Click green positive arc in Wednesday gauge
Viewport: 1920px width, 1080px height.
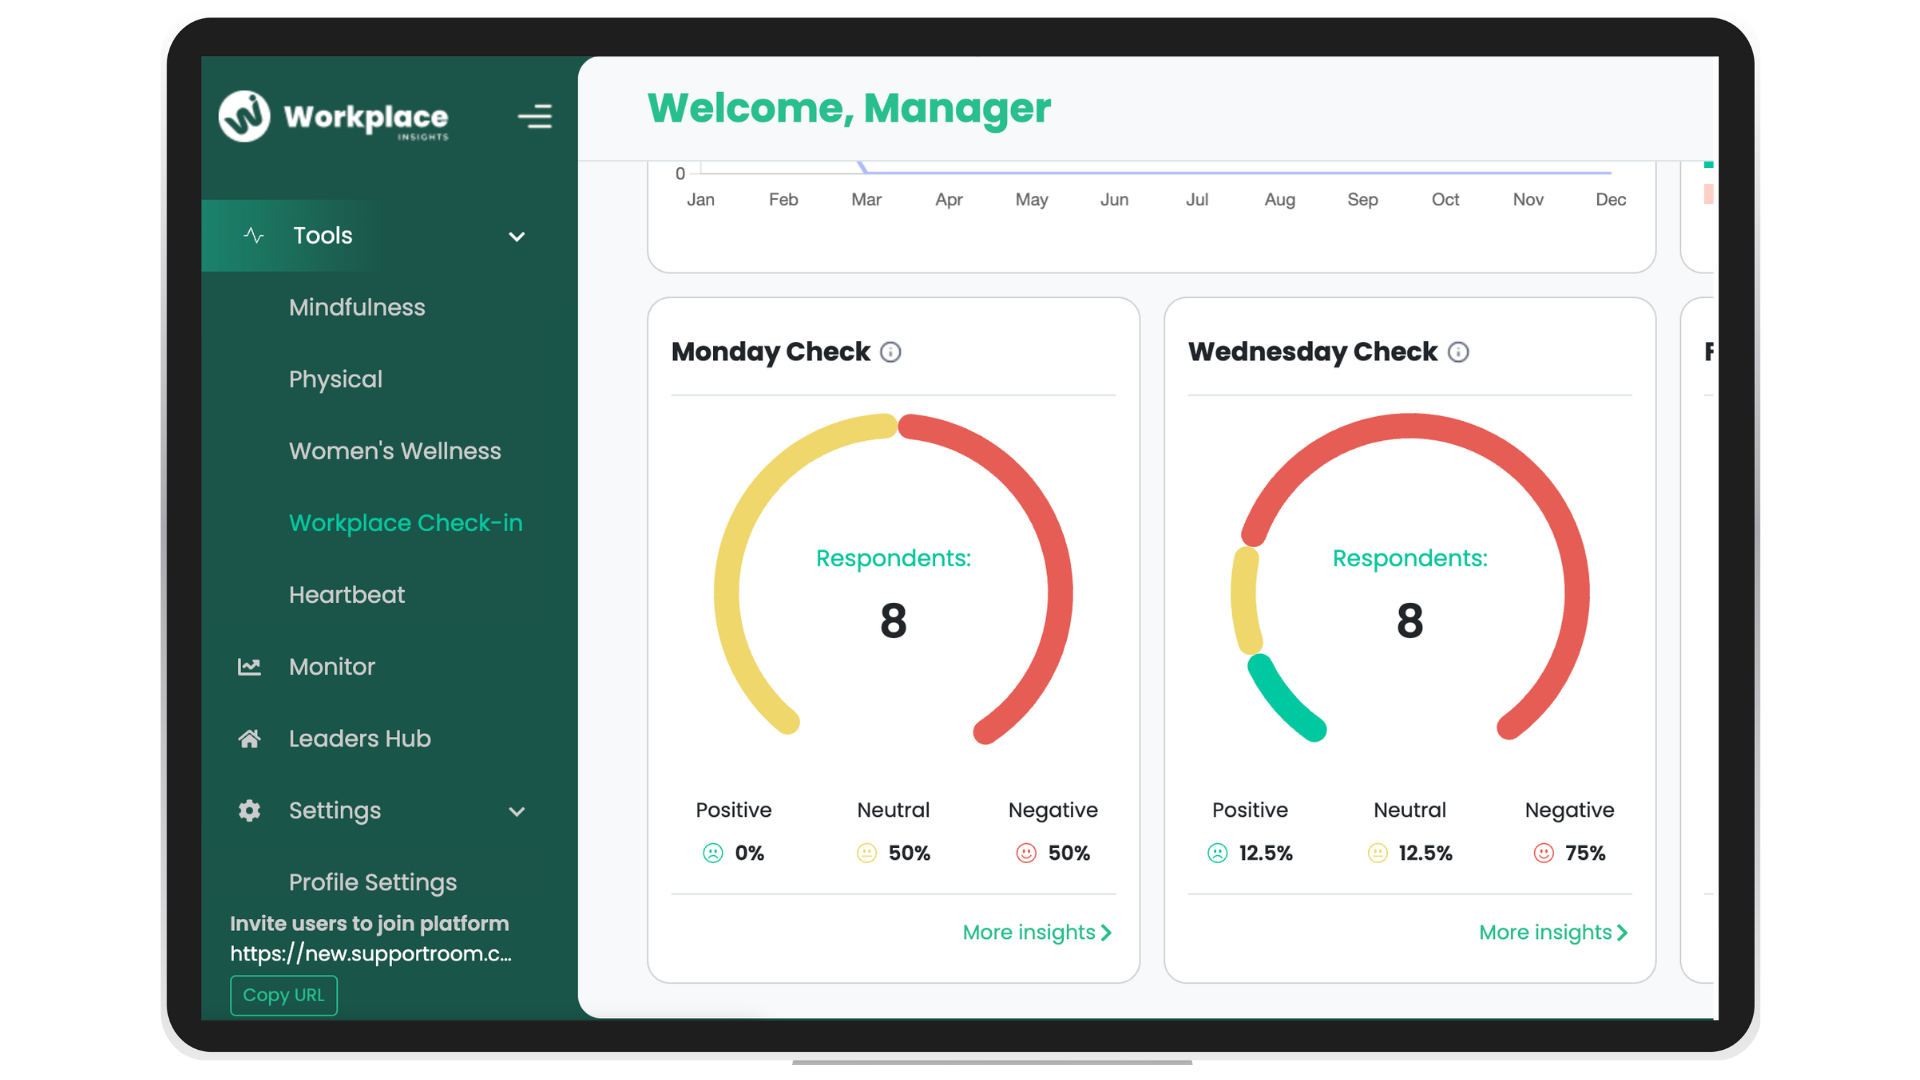(1282, 700)
